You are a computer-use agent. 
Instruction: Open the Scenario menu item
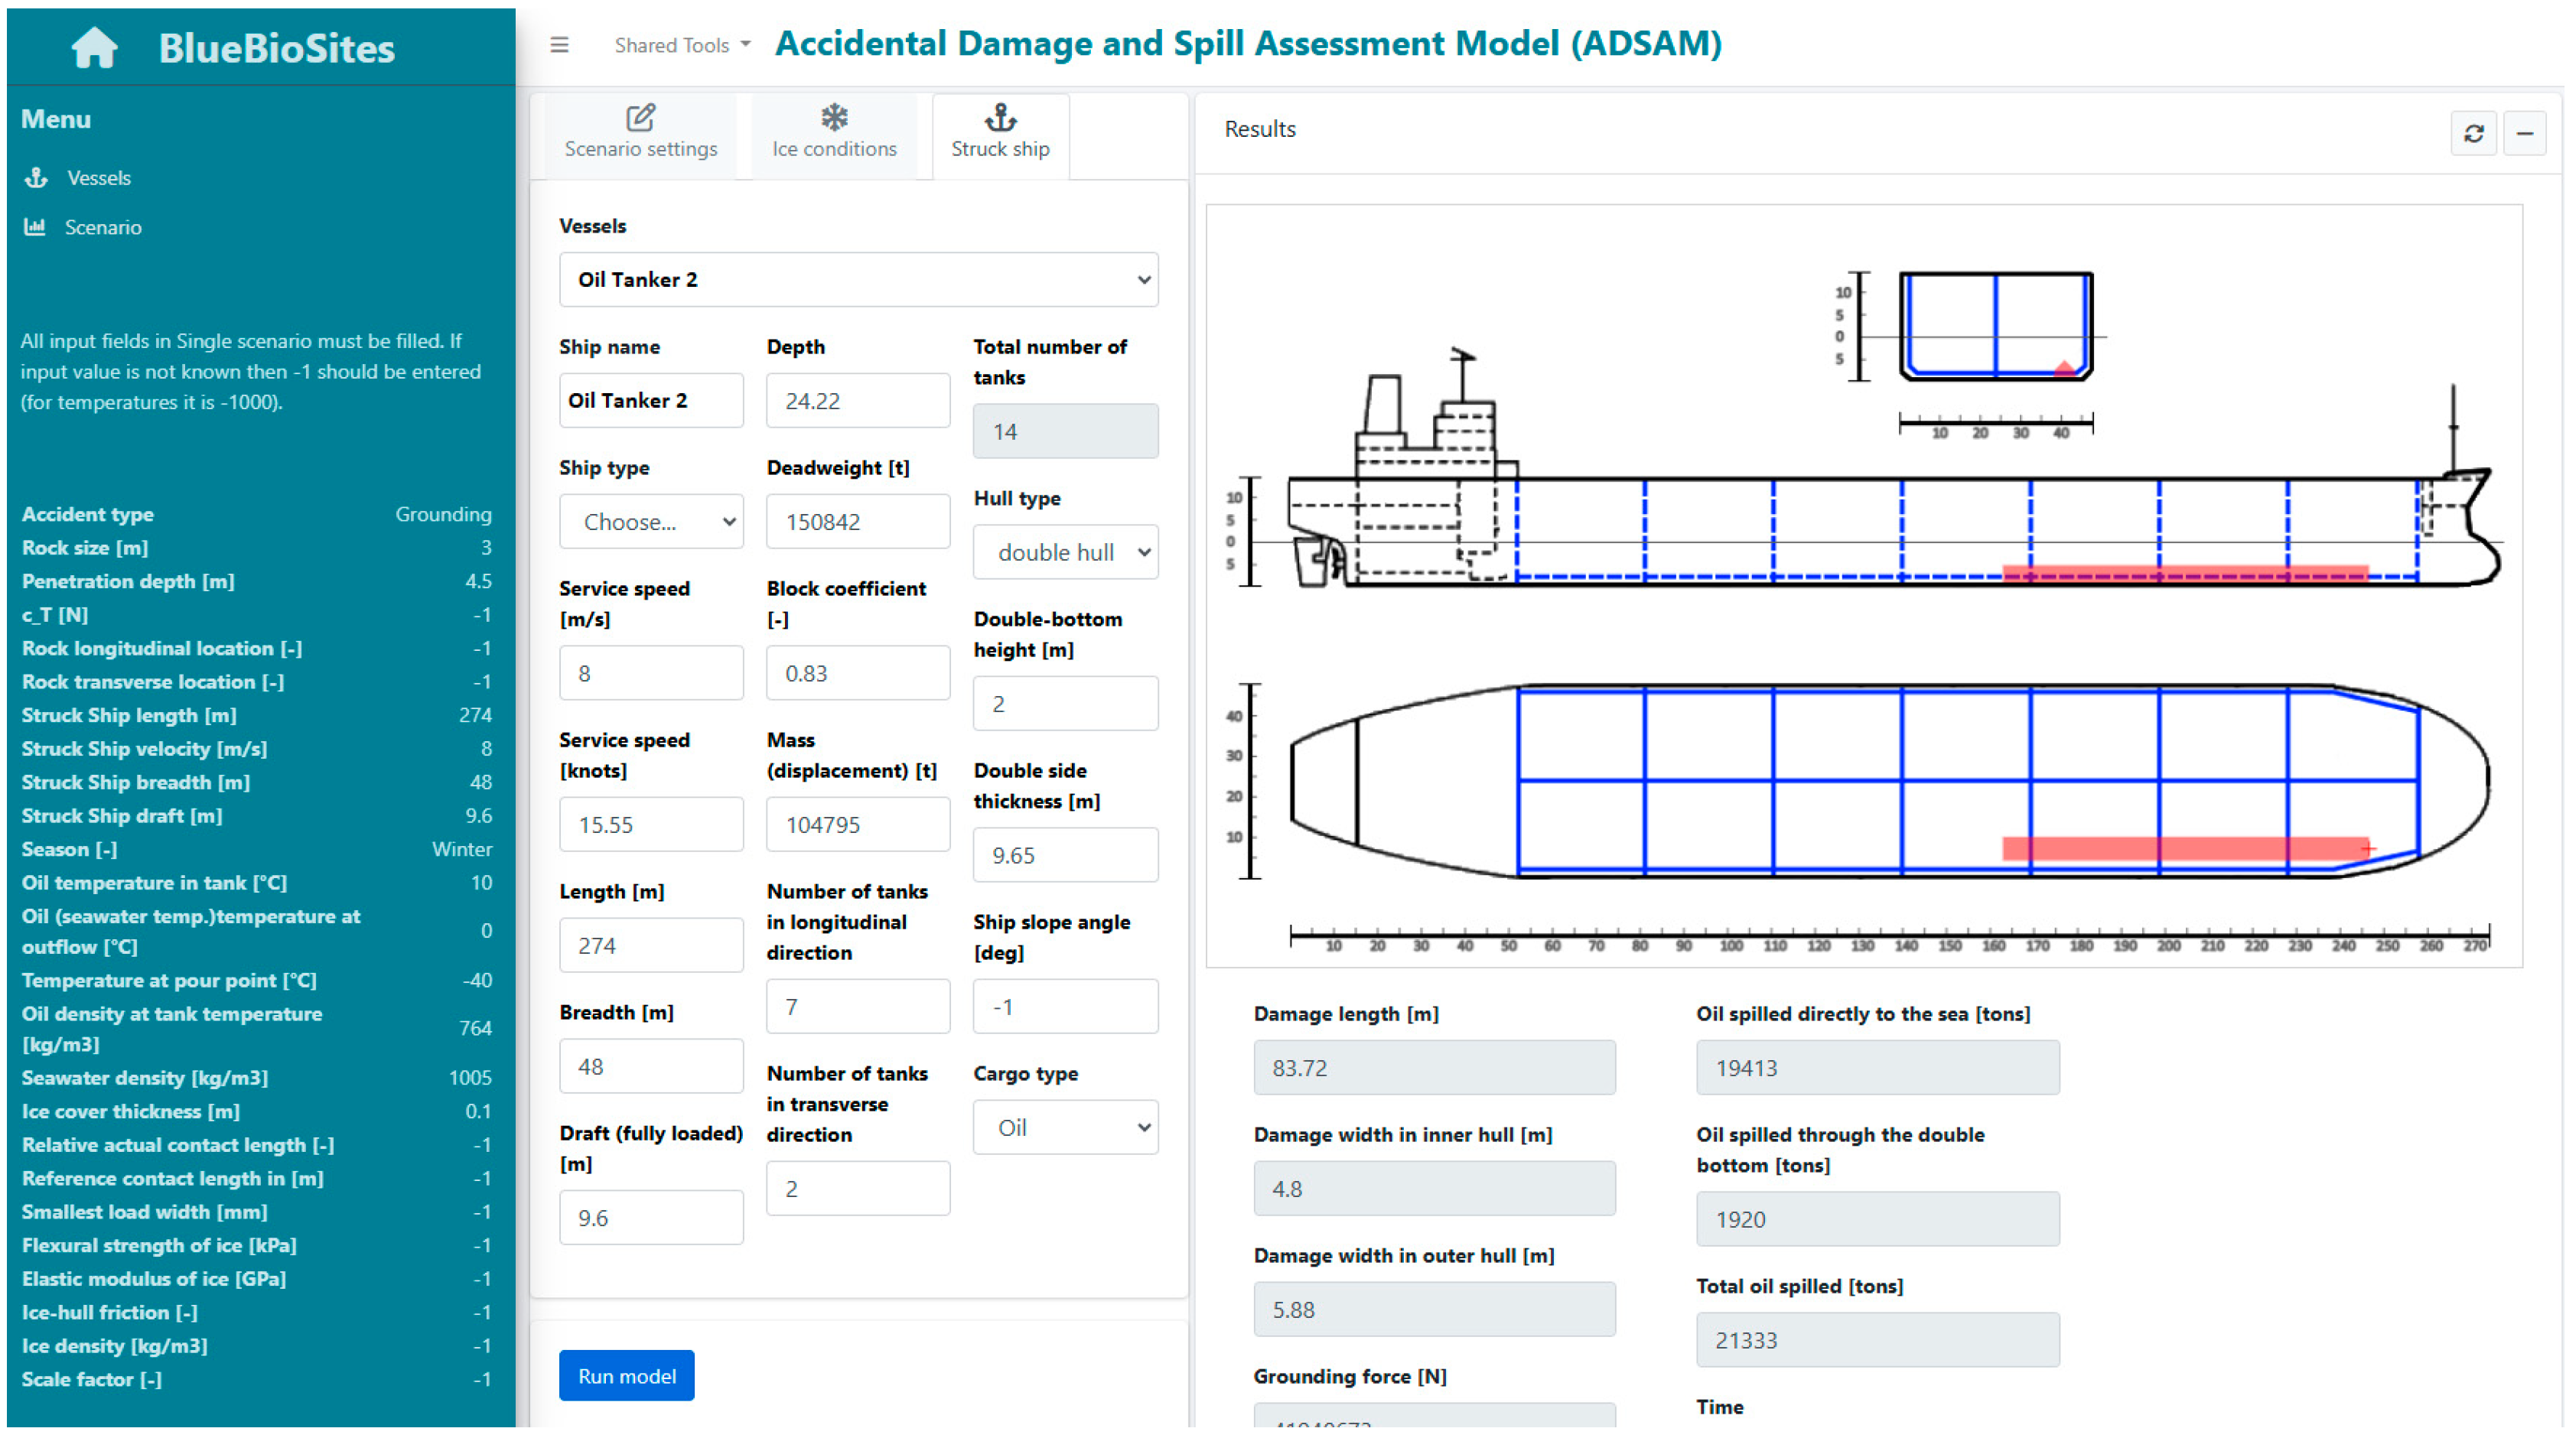[x=103, y=227]
